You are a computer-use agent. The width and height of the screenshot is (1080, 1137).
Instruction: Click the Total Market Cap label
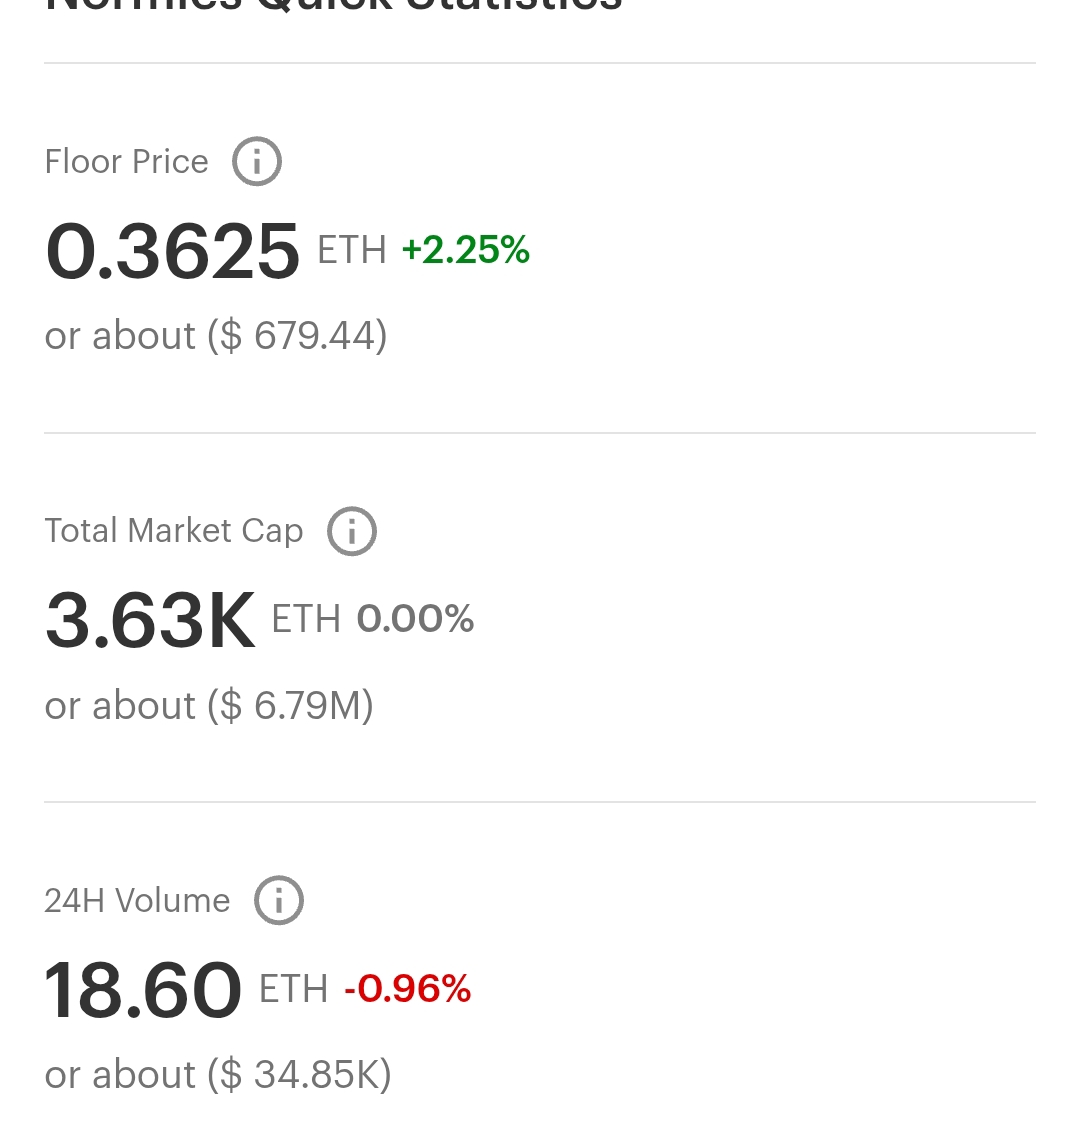[174, 532]
